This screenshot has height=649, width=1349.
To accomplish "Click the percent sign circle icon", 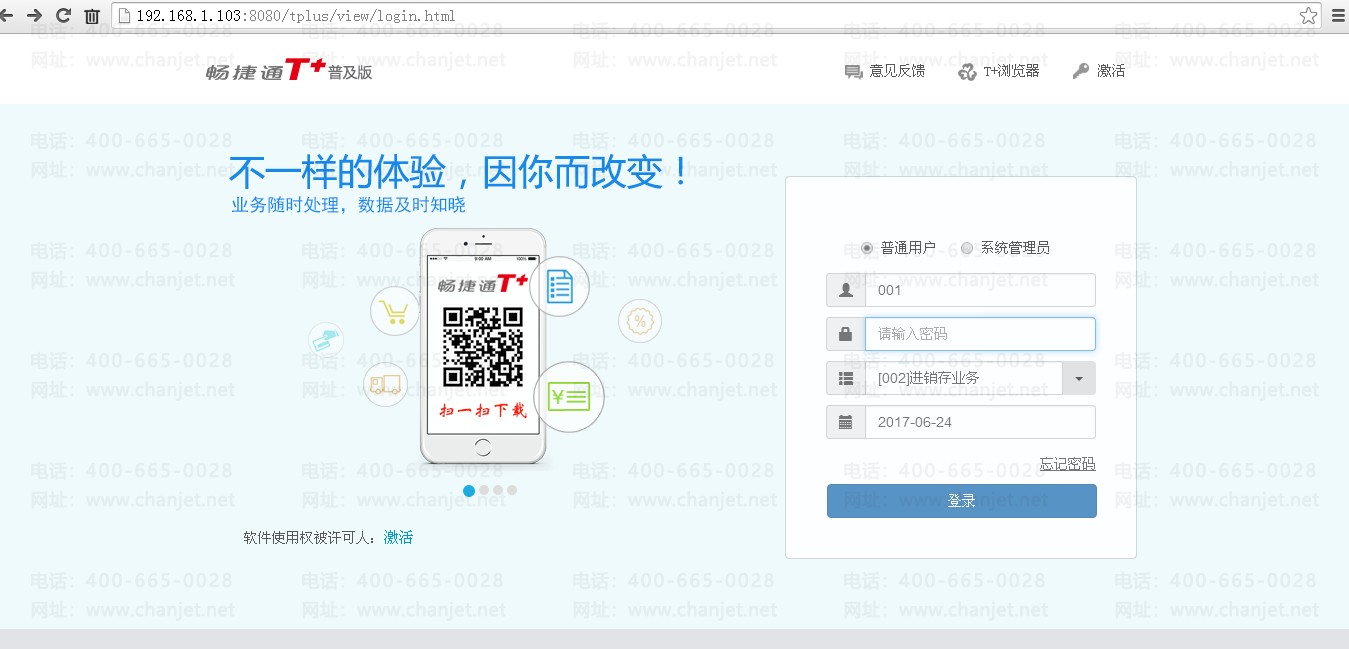I will tap(640, 321).
